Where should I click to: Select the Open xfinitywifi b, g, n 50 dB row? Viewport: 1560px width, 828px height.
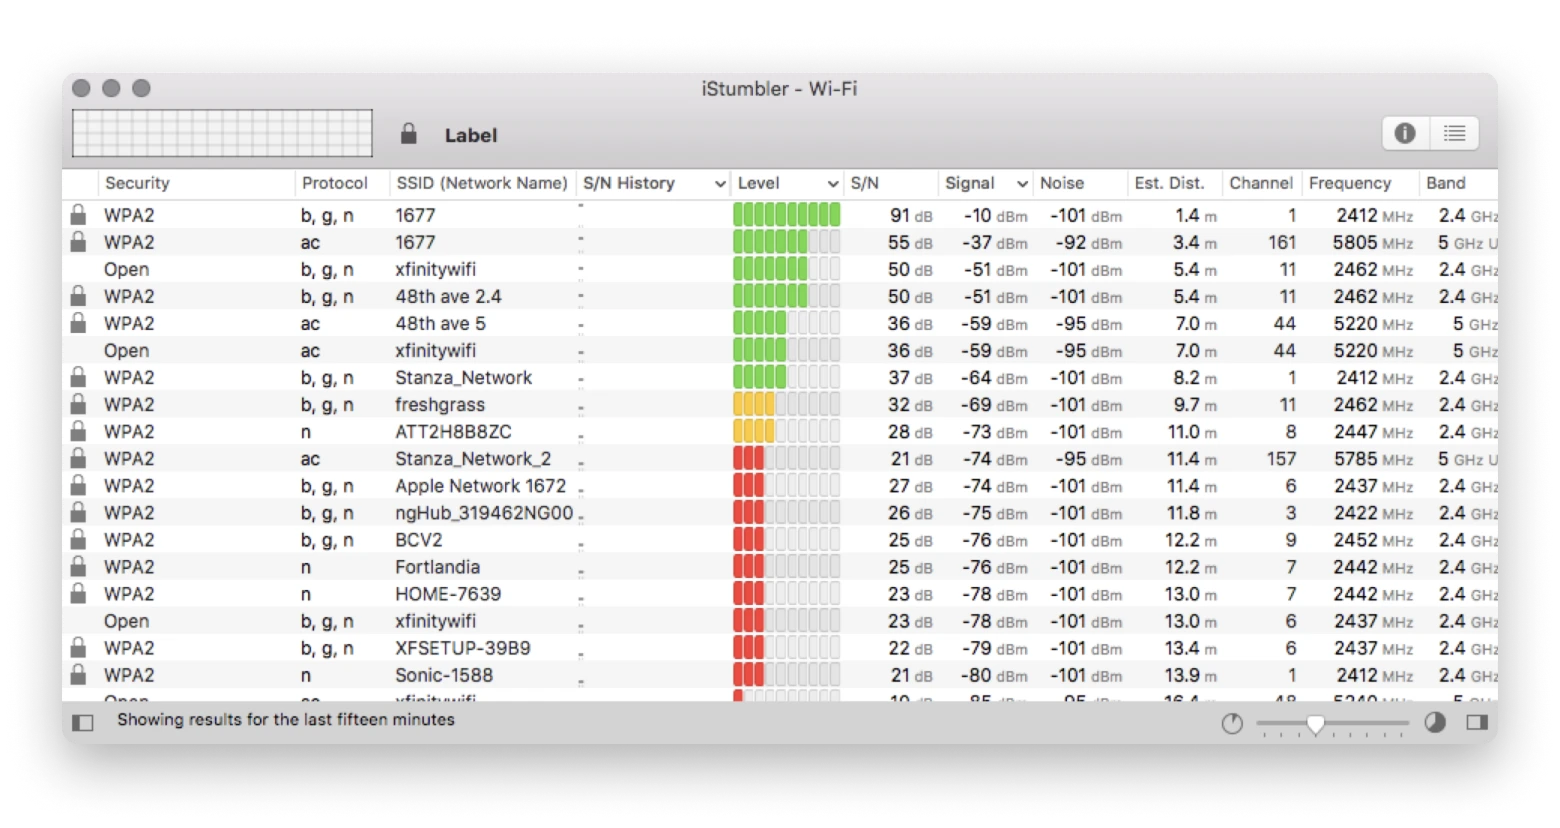pyautogui.click(x=780, y=269)
